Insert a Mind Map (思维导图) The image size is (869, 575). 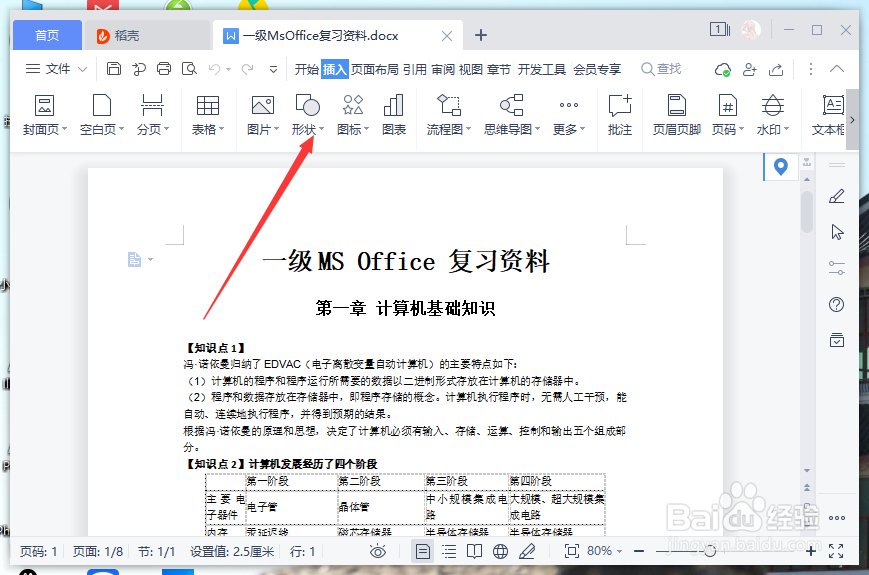point(512,115)
